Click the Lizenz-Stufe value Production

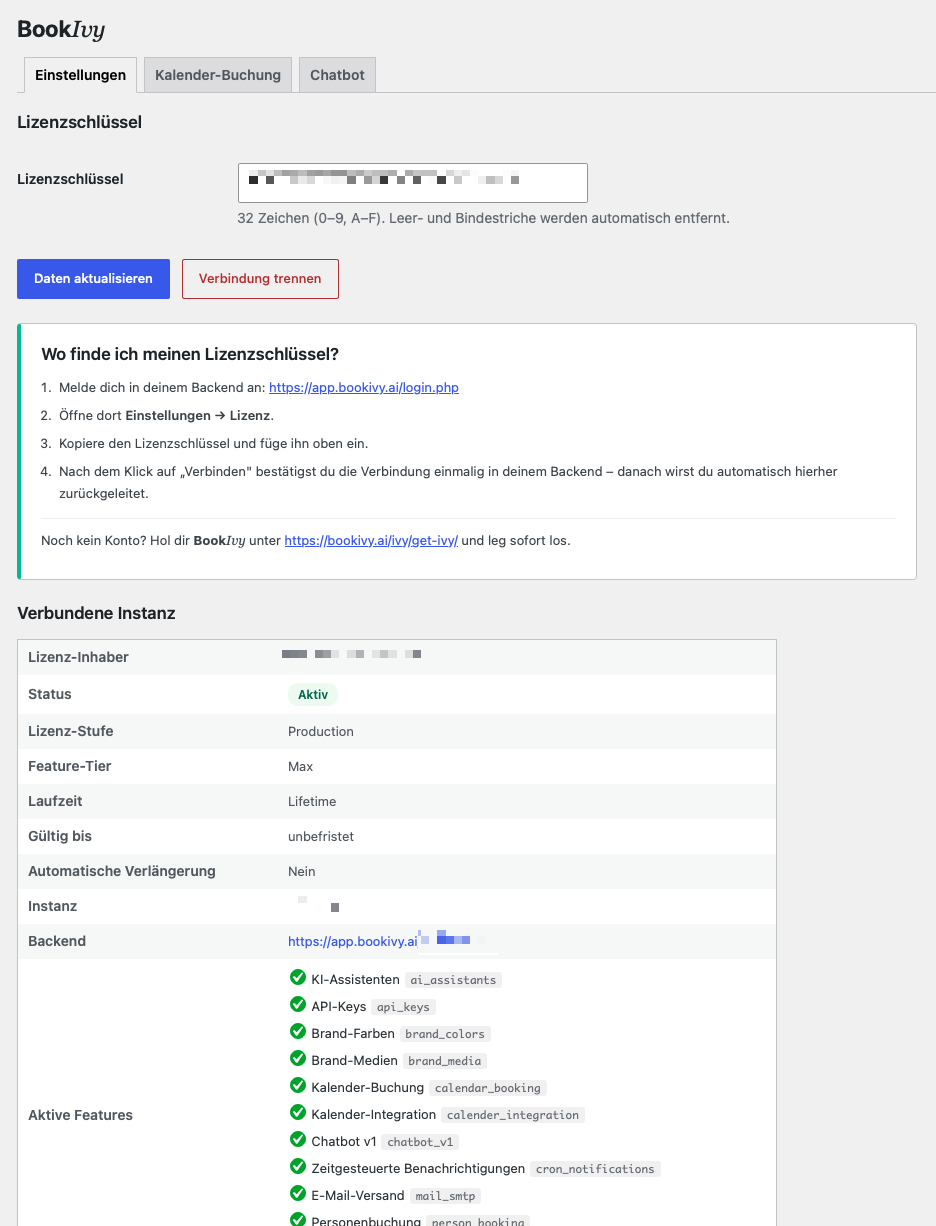pyautogui.click(x=321, y=731)
